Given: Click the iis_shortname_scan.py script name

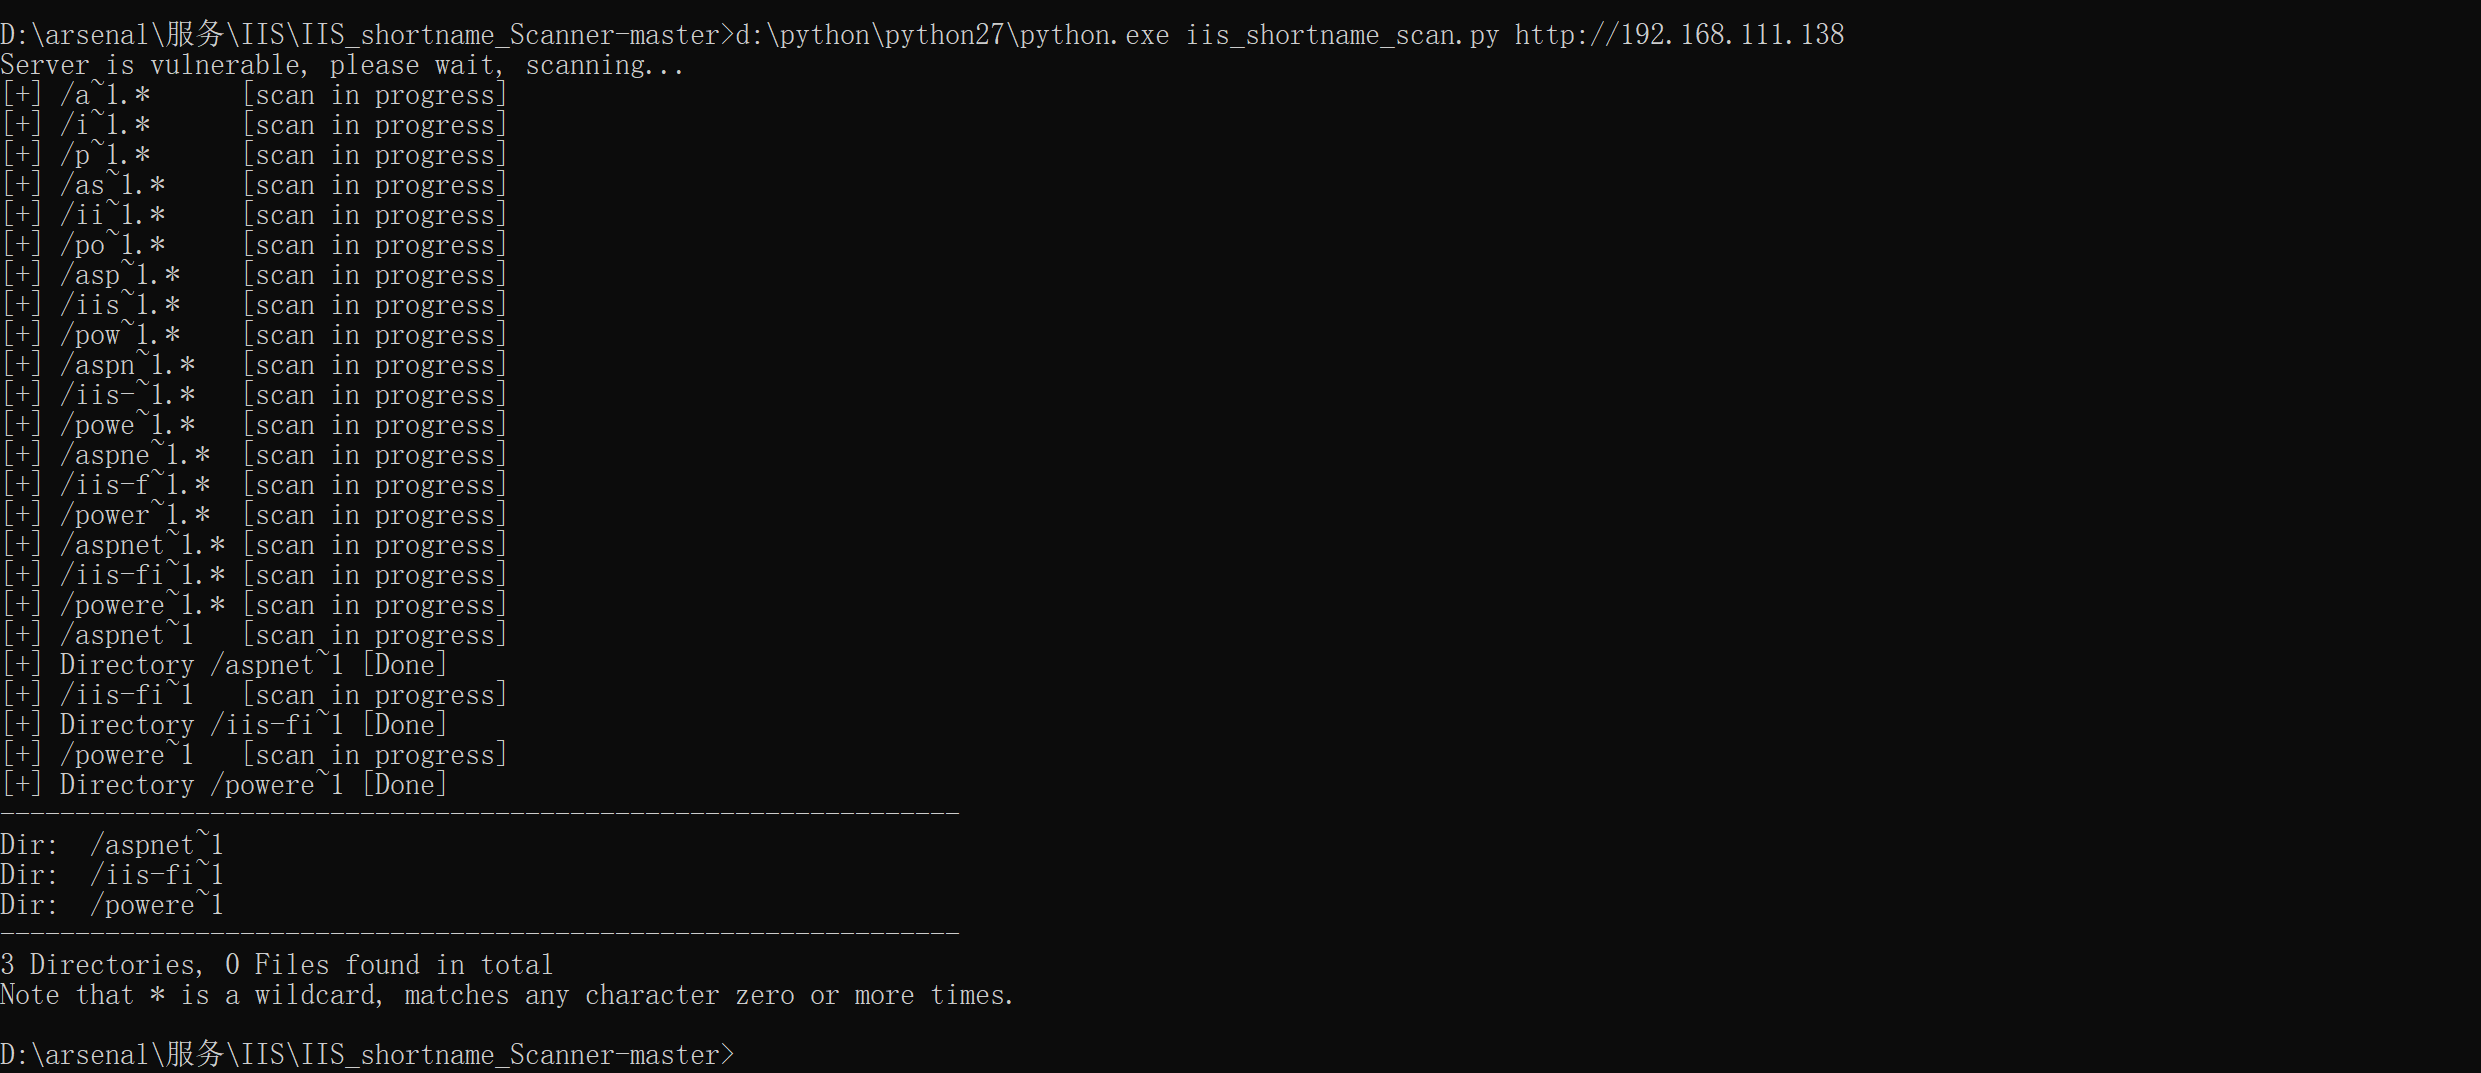Looking at the screenshot, I should 1342,35.
